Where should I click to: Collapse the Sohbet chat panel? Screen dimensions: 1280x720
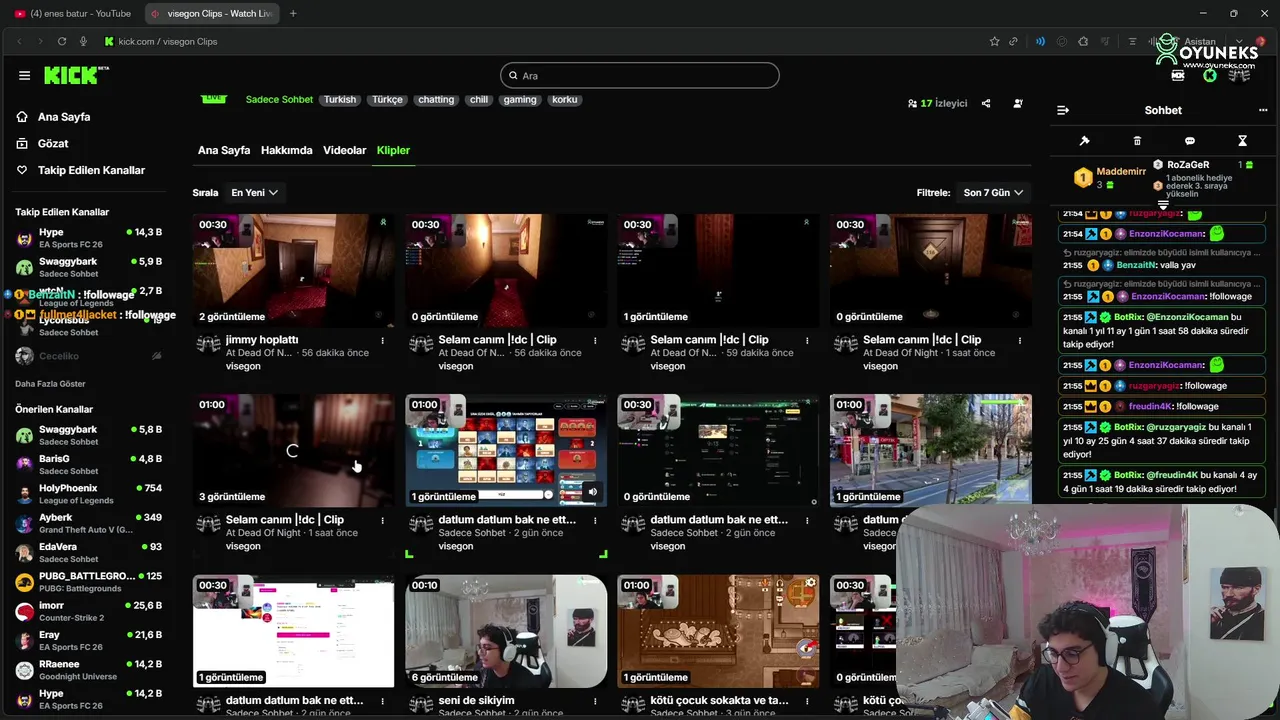(1063, 110)
